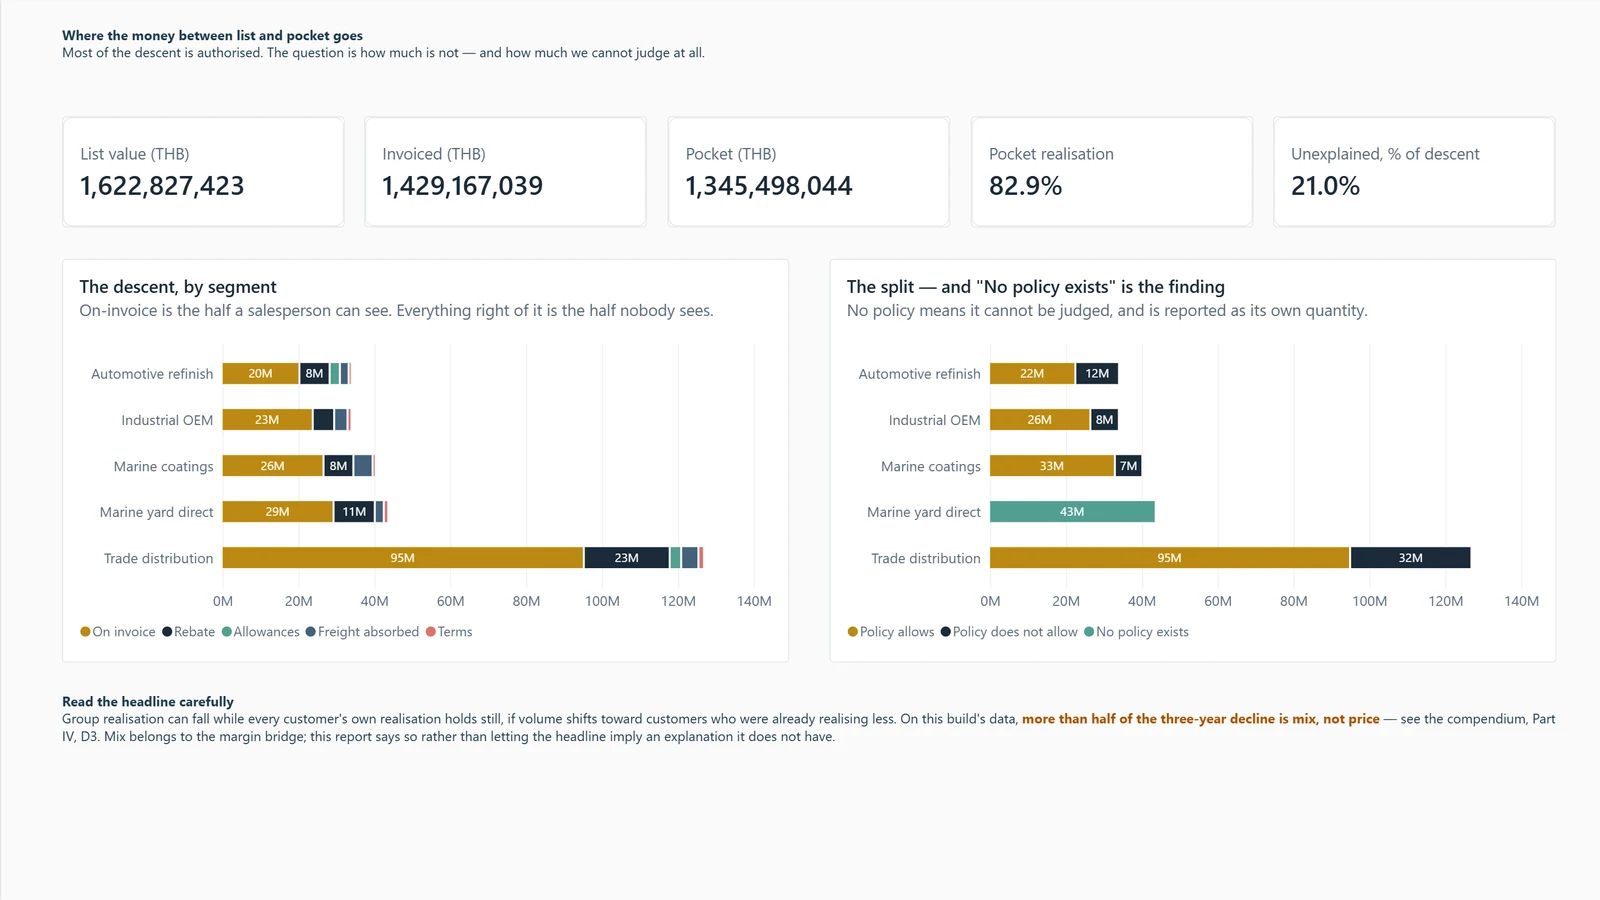The width and height of the screenshot is (1600, 900).
Task: Select the Pocket realisation card
Action: [1111, 172]
